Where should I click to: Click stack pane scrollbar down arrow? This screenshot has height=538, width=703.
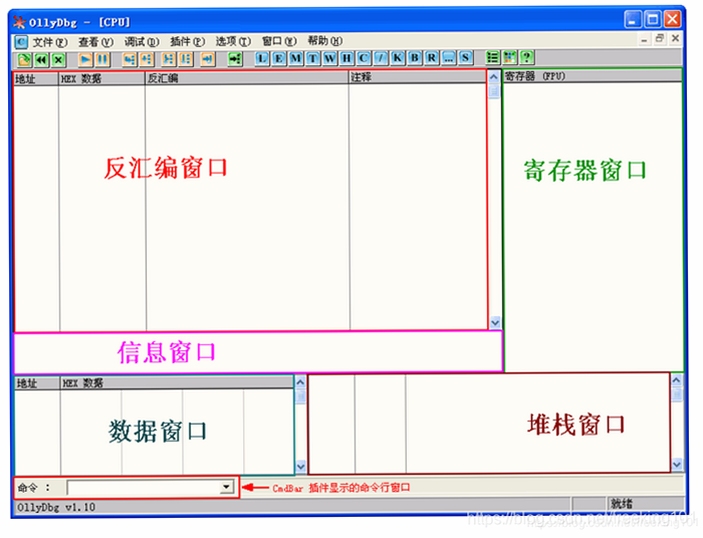(677, 464)
